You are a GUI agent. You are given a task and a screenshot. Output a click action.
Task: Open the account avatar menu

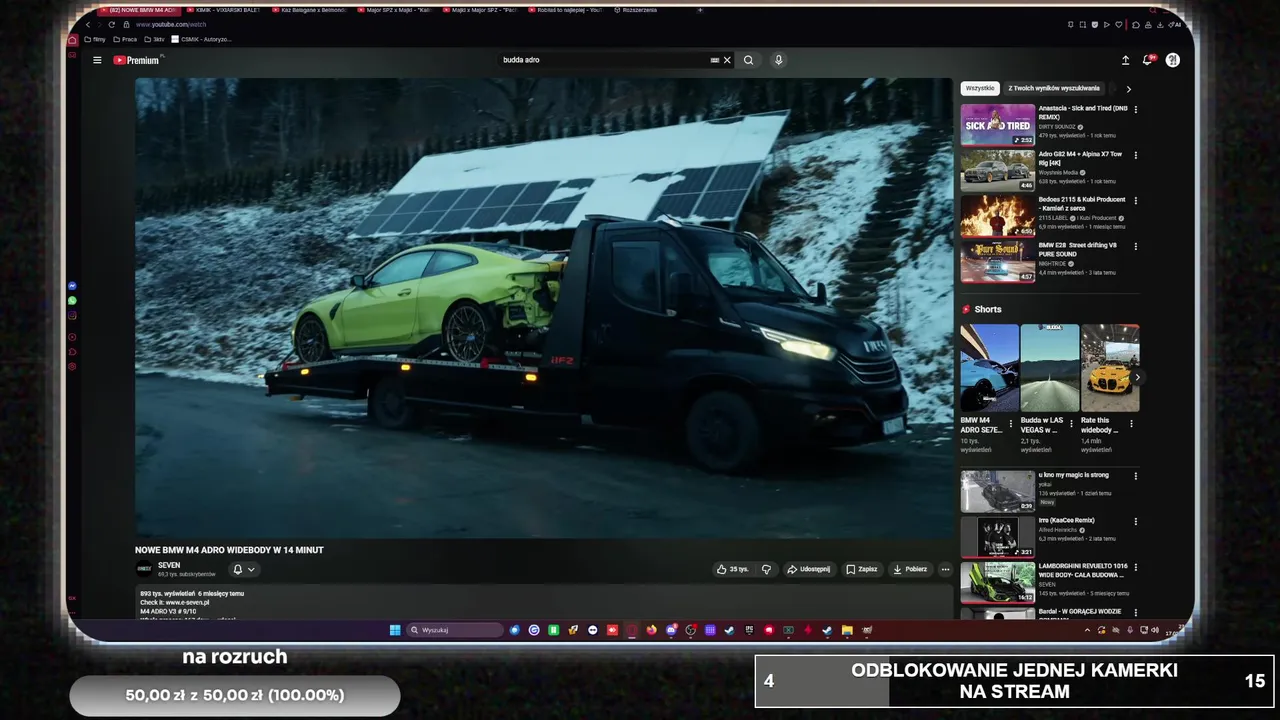point(1173,60)
